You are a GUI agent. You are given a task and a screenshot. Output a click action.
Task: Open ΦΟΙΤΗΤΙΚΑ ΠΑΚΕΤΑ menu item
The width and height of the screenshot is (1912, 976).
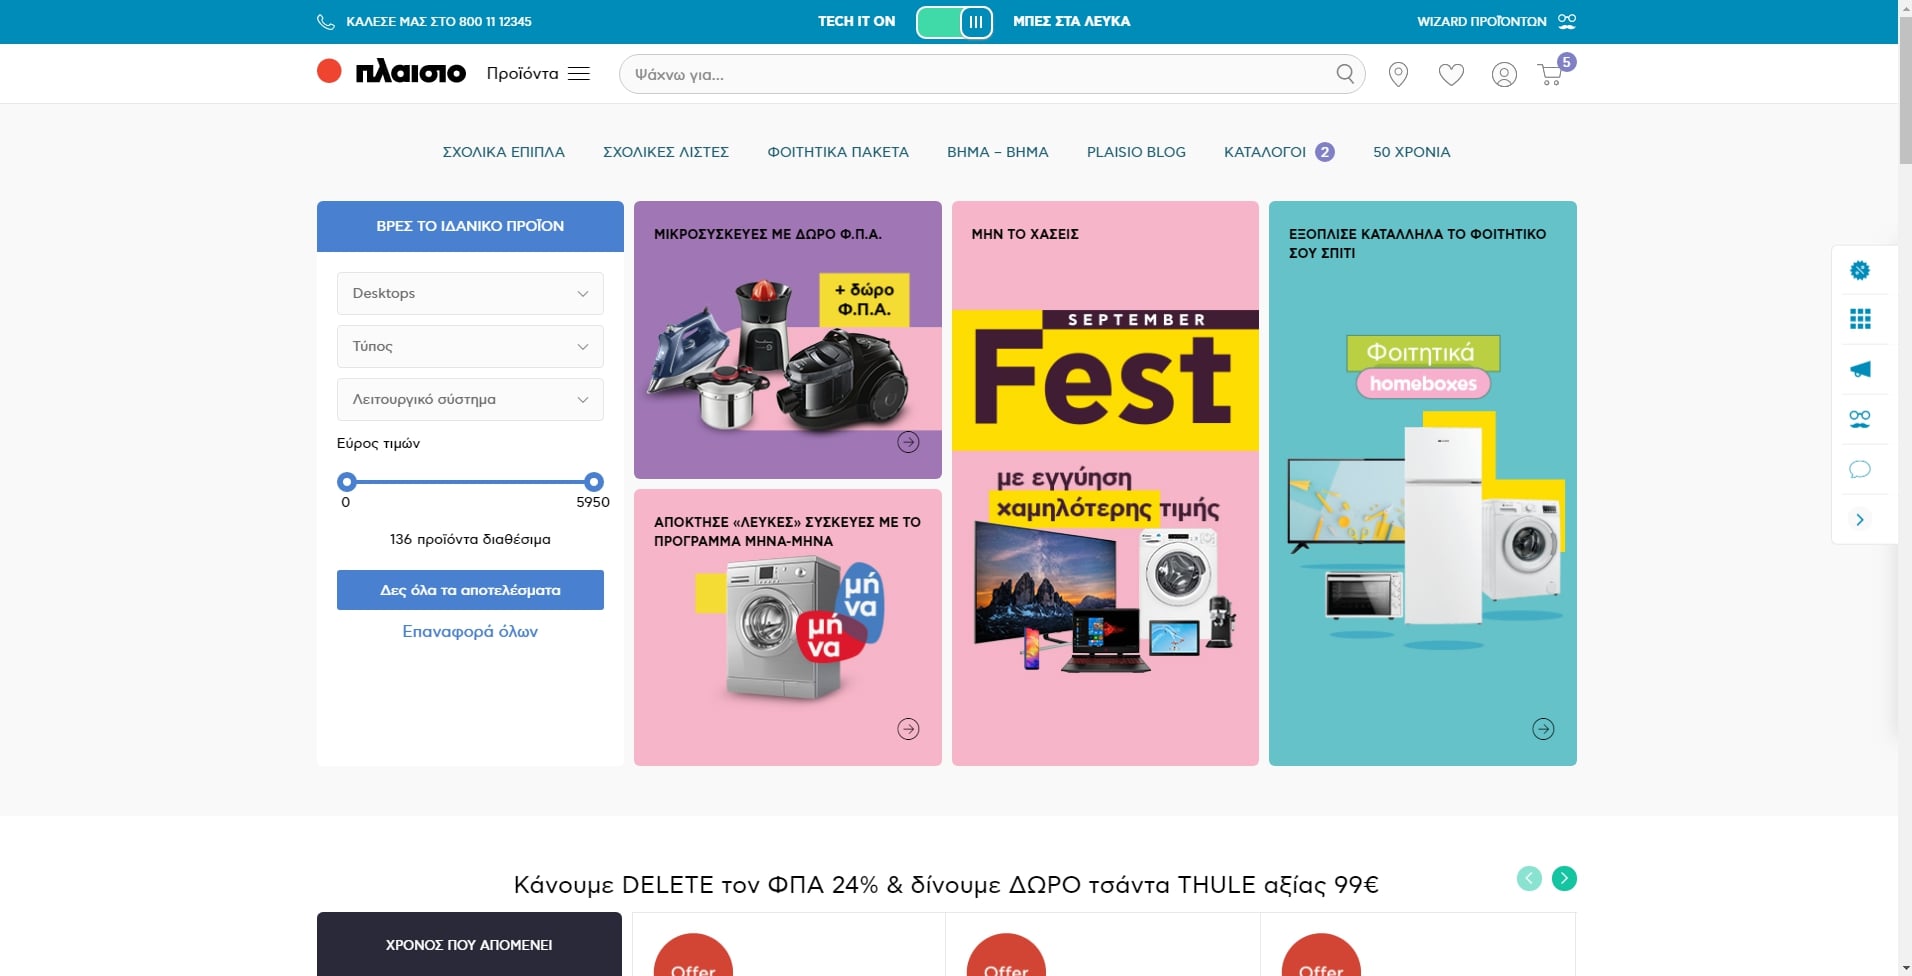tap(838, 152)
